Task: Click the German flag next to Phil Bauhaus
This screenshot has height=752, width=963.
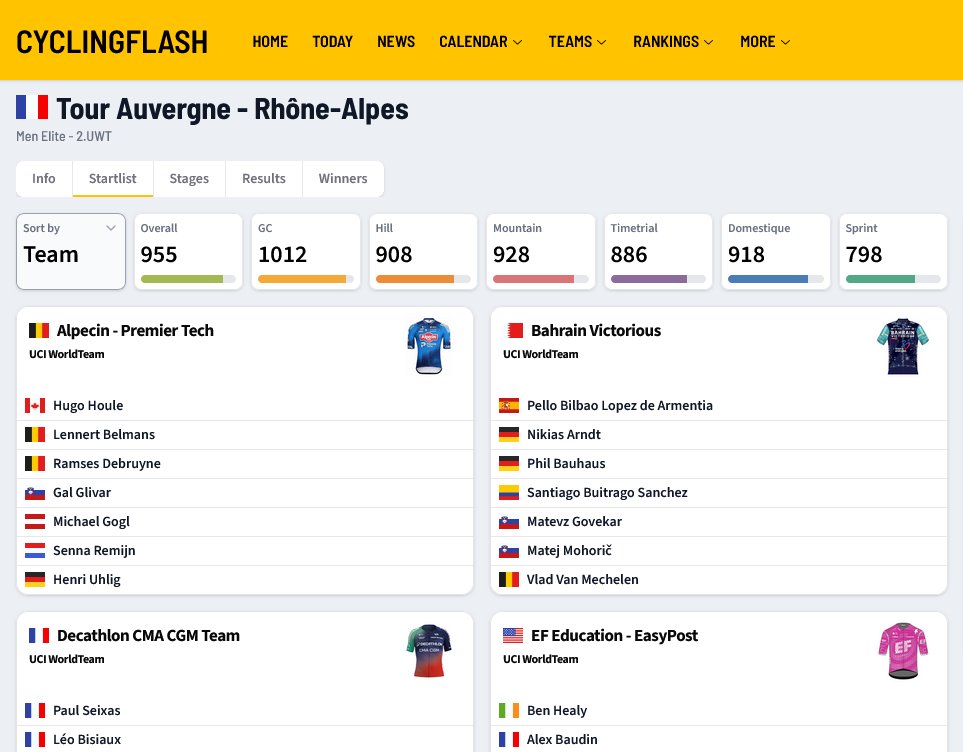Action: tap(509, 463)
